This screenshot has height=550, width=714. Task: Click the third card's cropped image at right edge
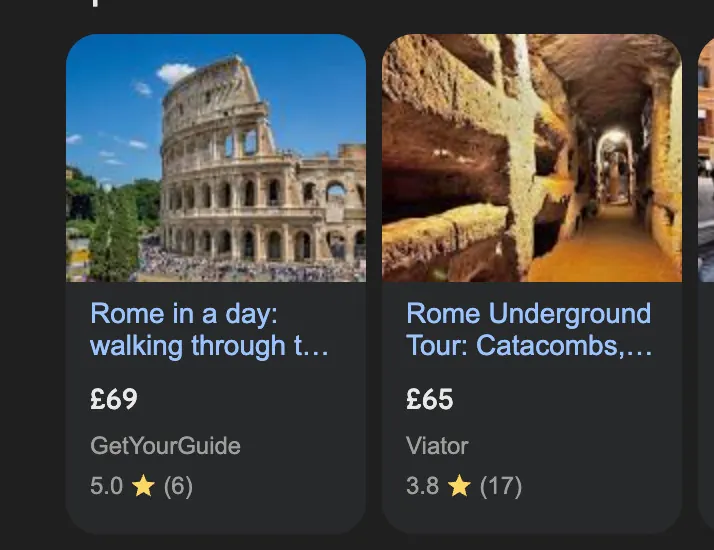706,158
